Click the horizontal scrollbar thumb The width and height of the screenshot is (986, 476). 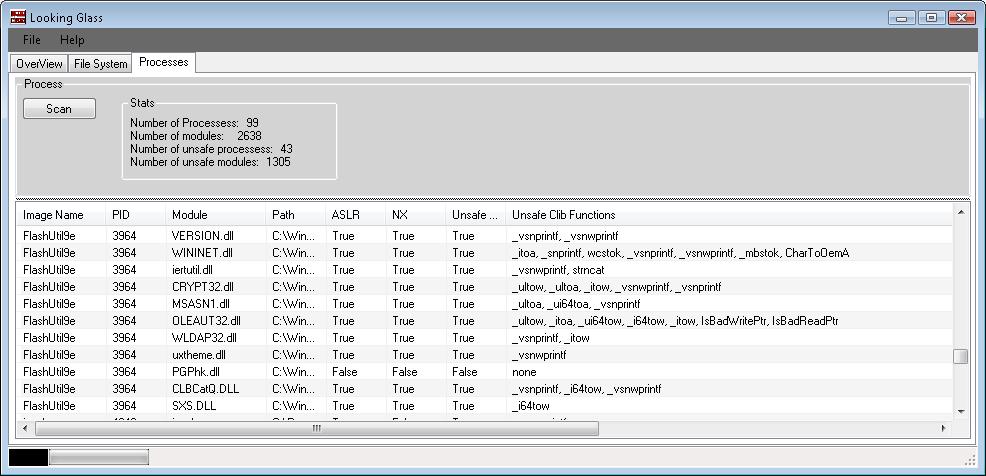coord(317,428)
